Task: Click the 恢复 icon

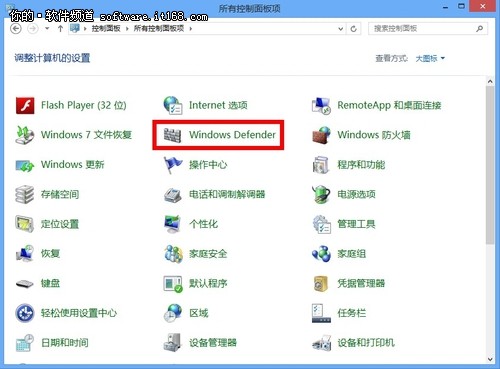Action: (25, 254)
